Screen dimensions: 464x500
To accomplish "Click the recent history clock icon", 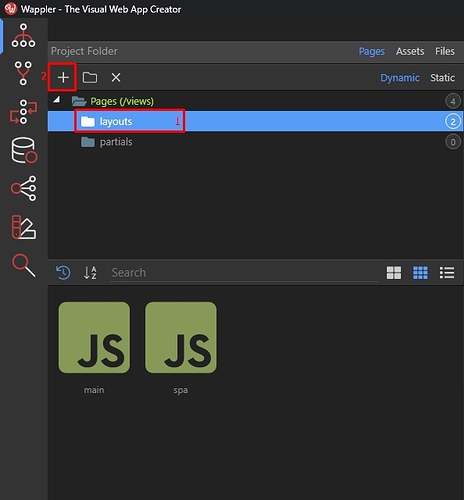I will [63, 273].
